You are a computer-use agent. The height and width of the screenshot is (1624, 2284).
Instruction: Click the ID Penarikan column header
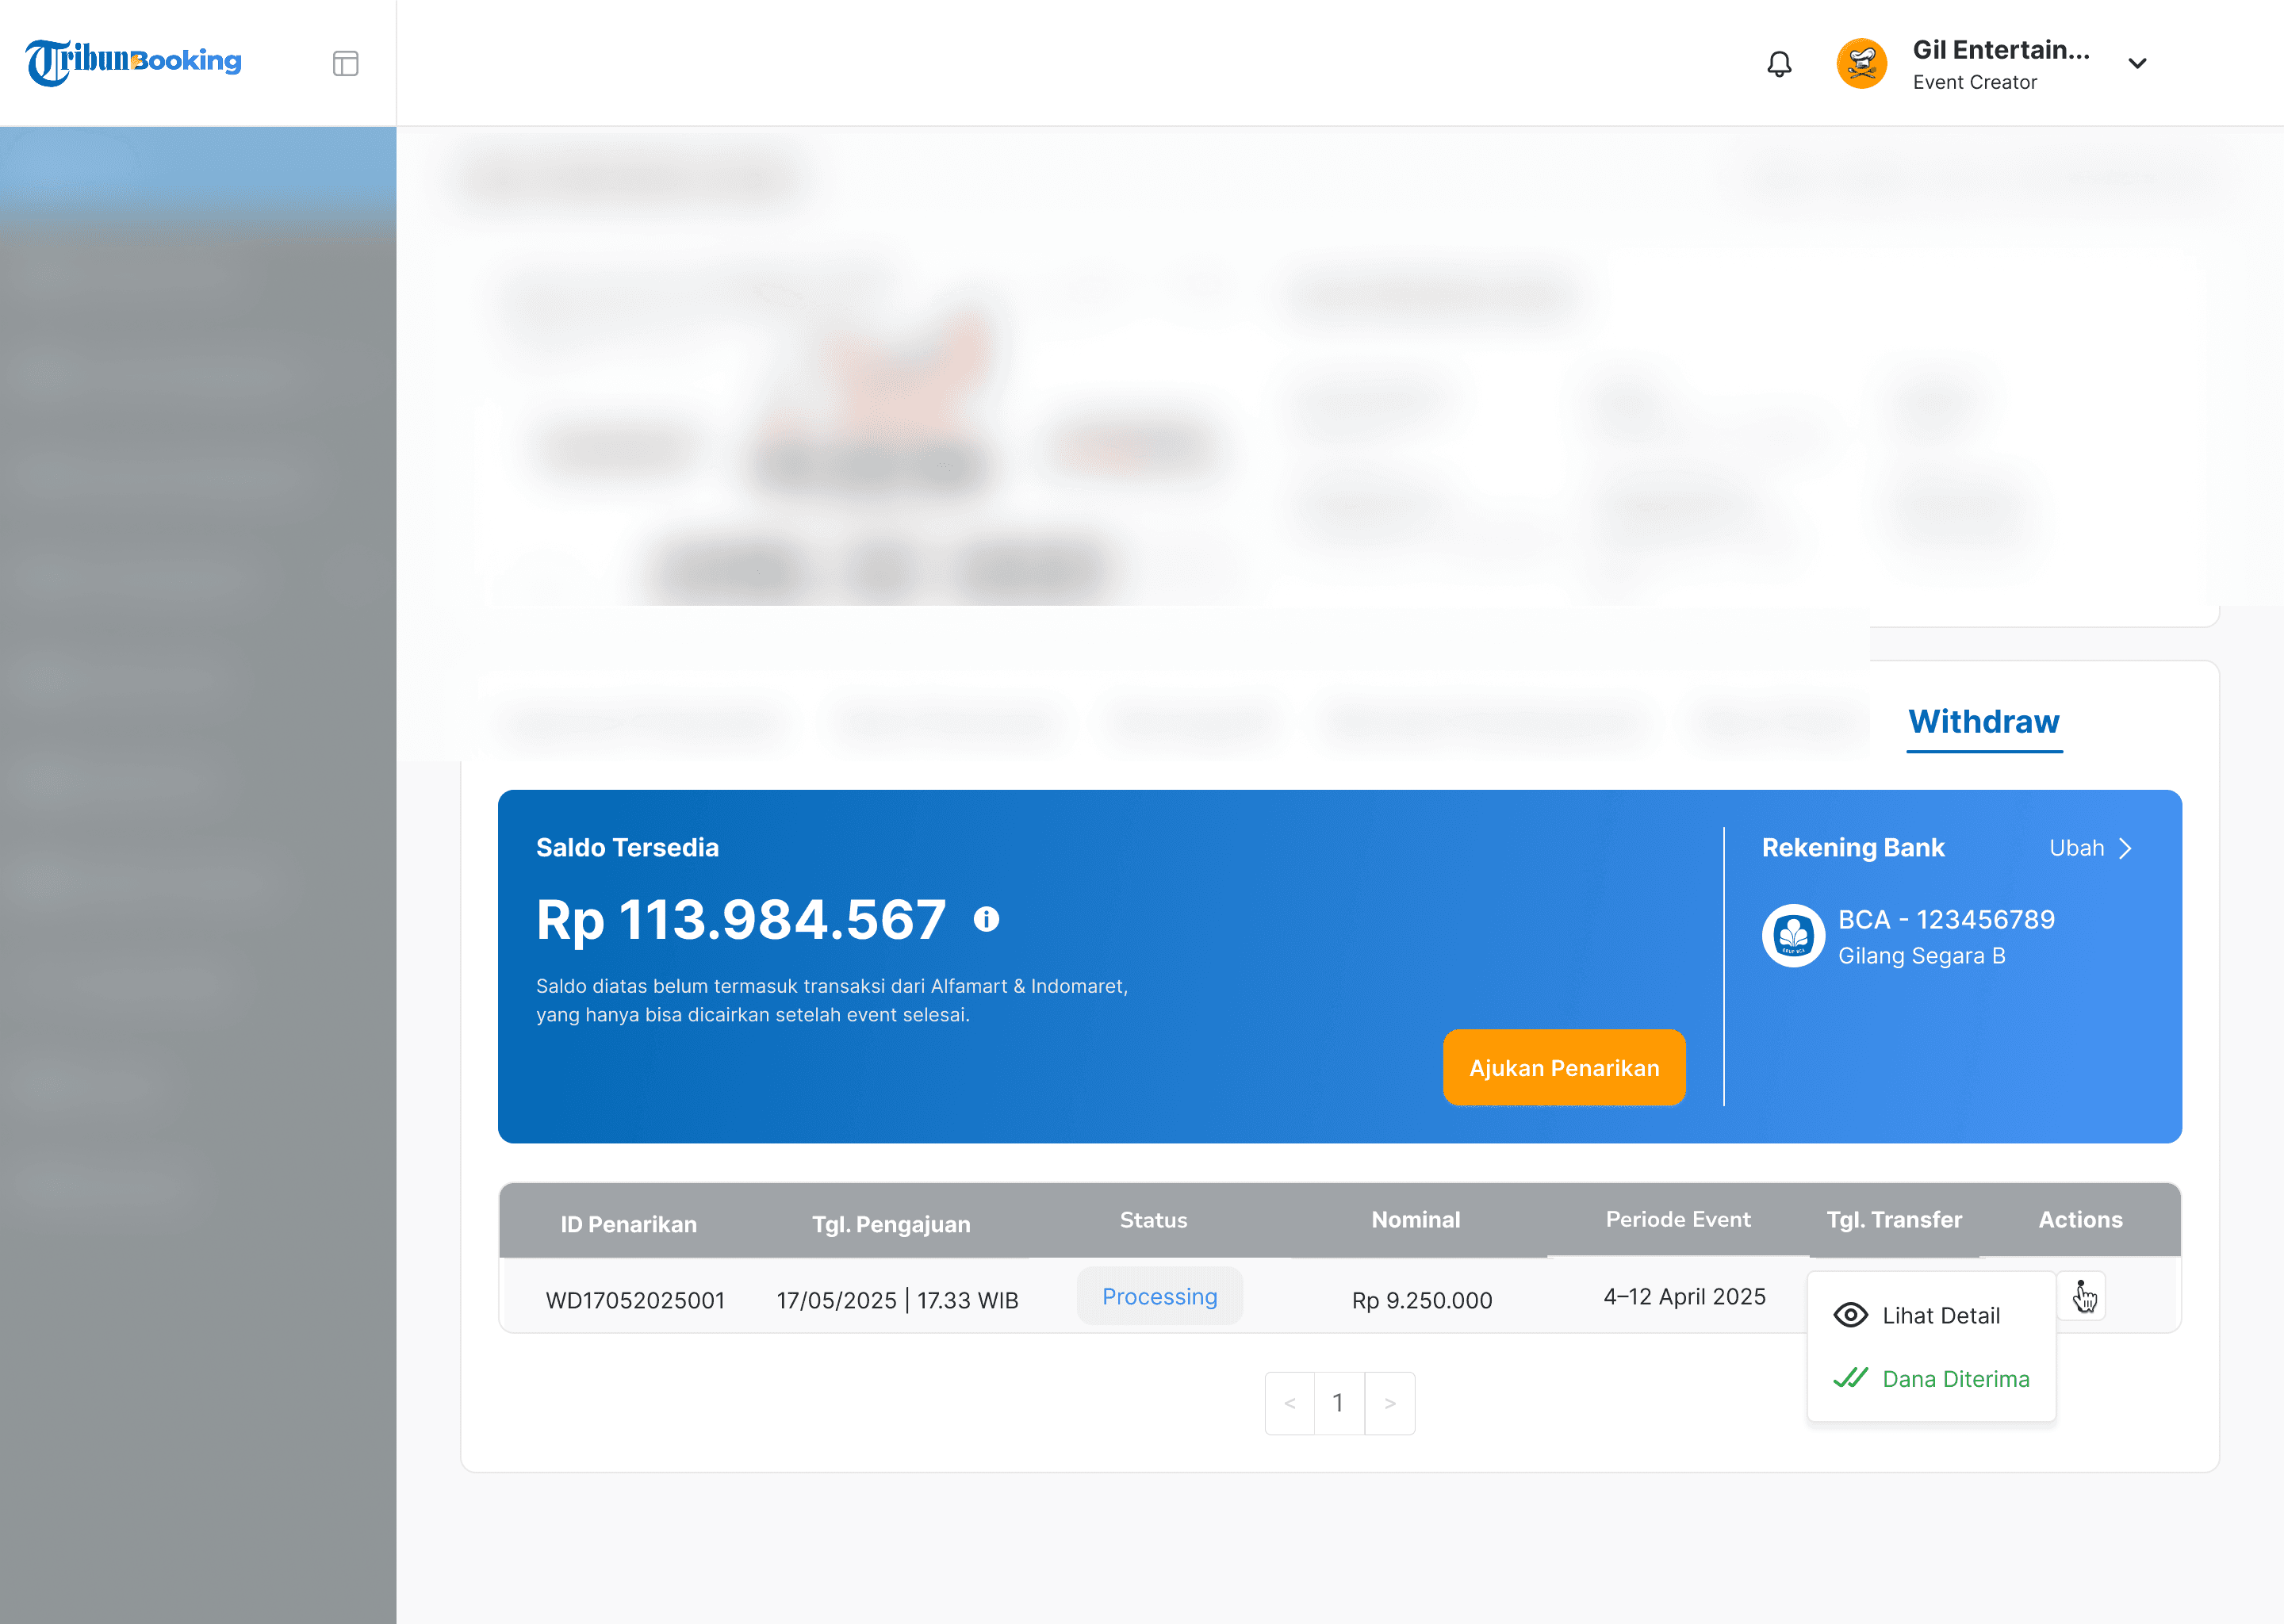[x=628, y=1224]
